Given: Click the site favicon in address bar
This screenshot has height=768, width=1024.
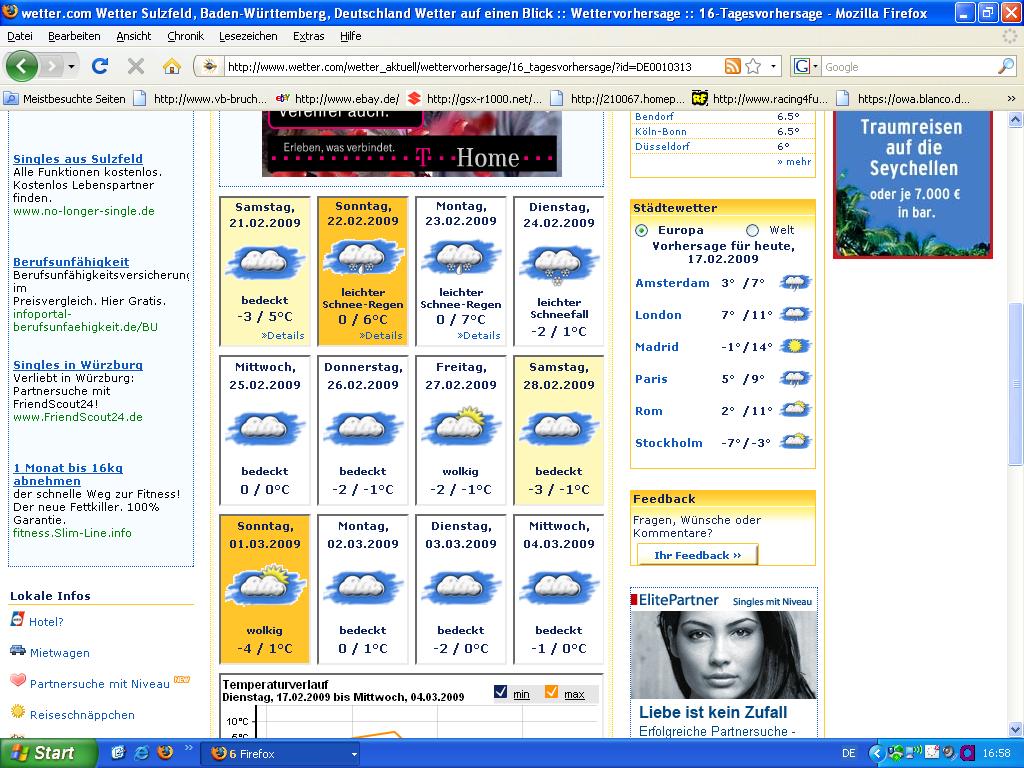Looking at the screenshot, I should 210,66.
